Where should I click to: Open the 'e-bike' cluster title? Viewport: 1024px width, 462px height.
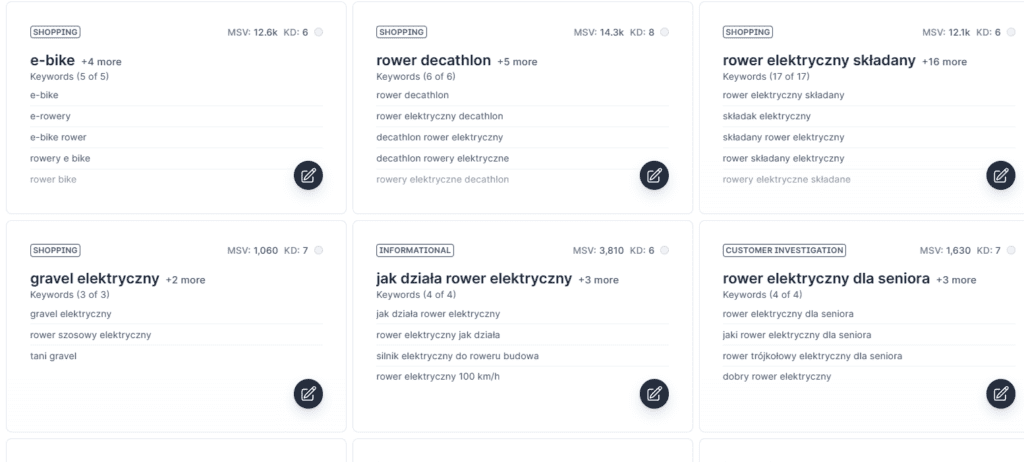tap(52, 61)
